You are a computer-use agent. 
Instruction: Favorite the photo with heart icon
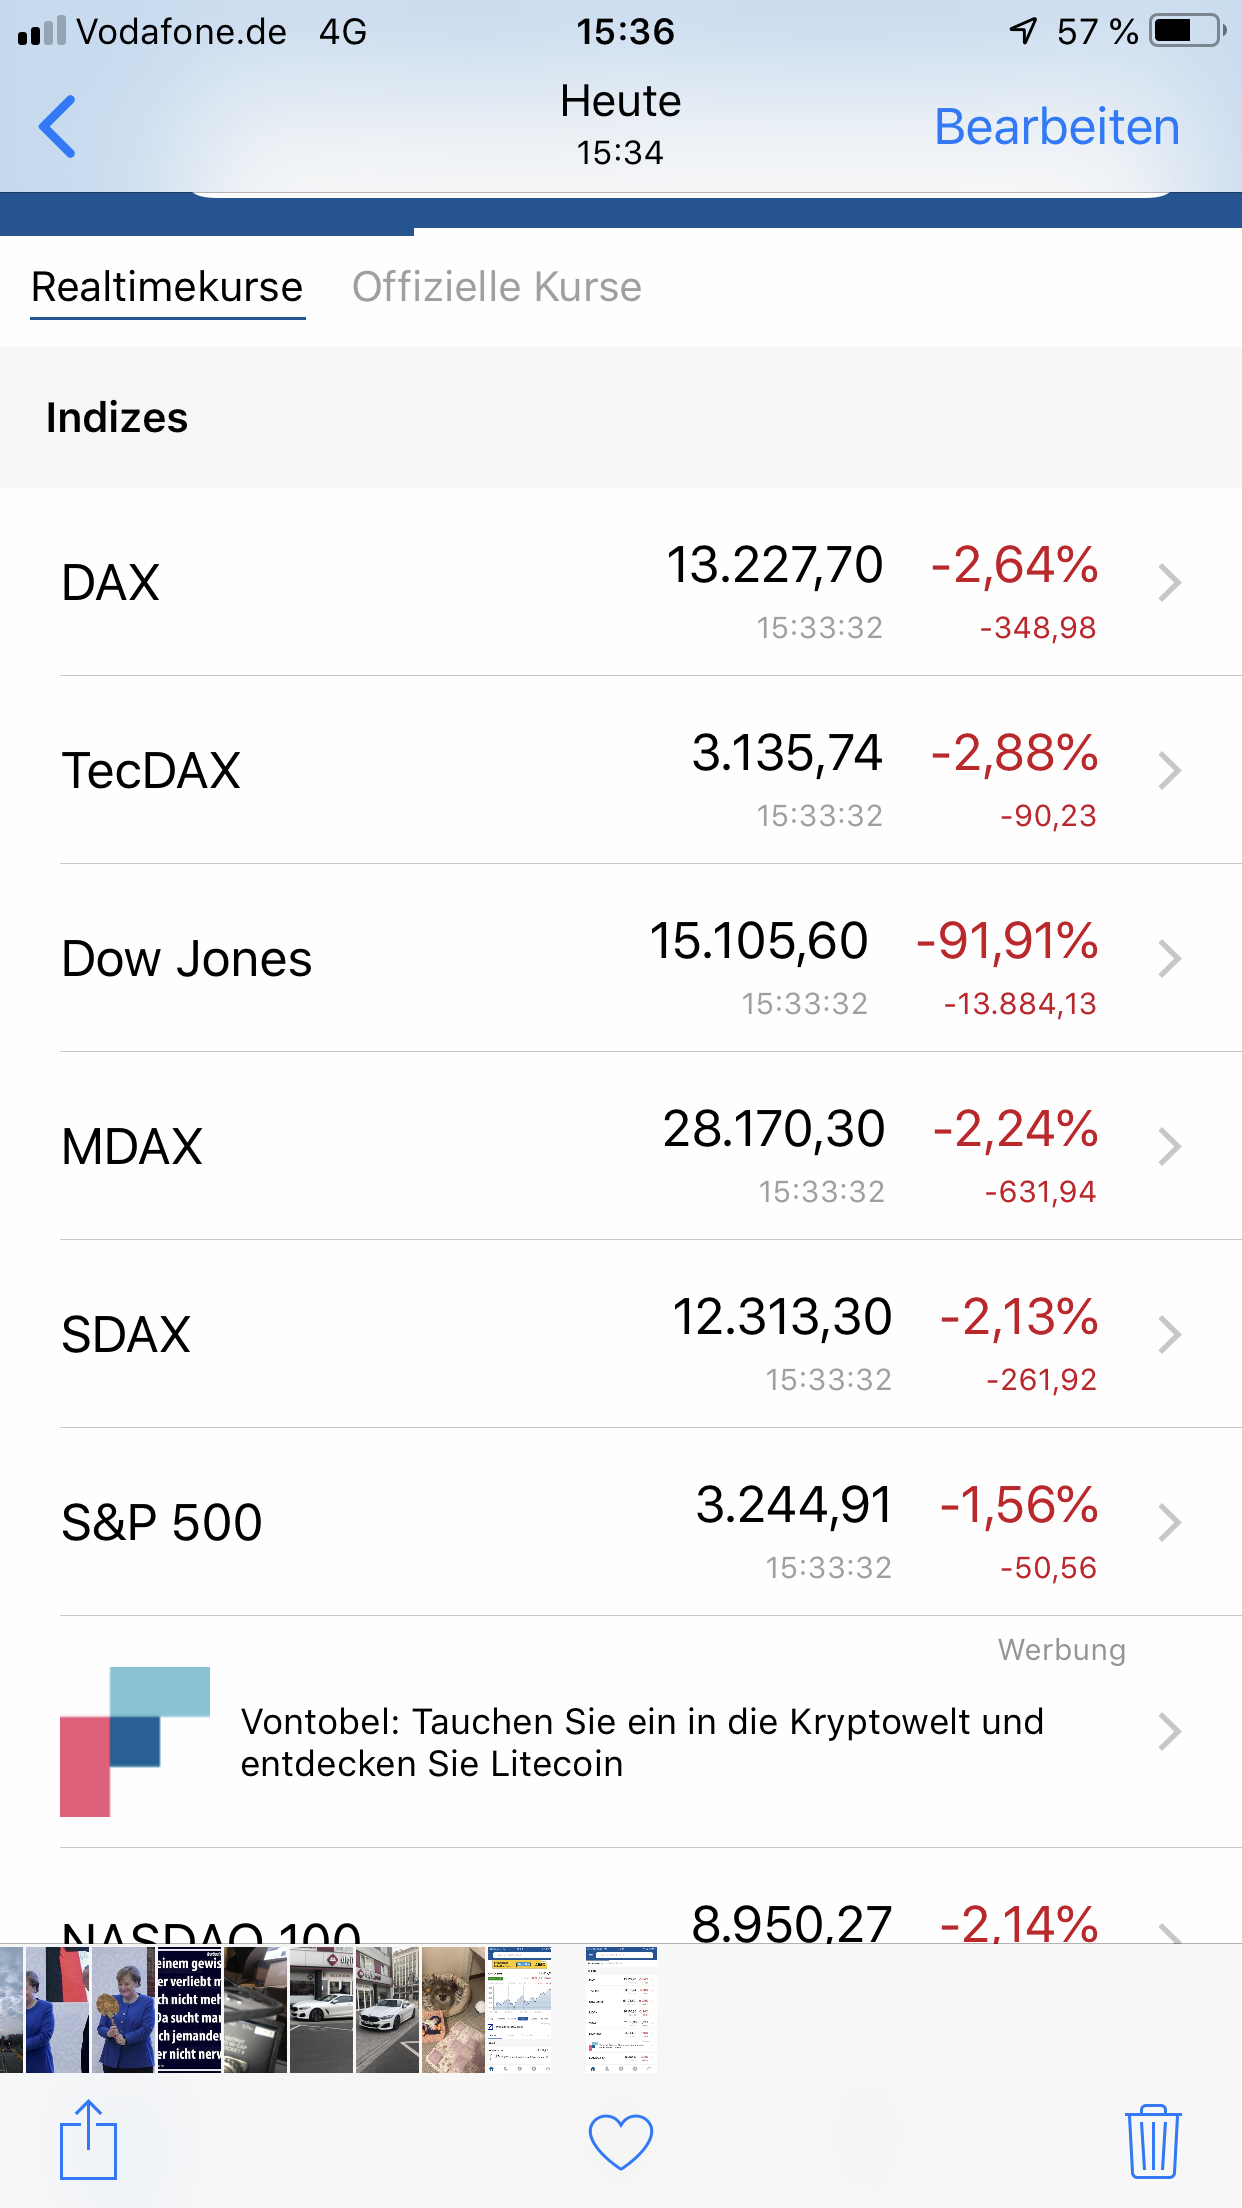point(620,2141)
